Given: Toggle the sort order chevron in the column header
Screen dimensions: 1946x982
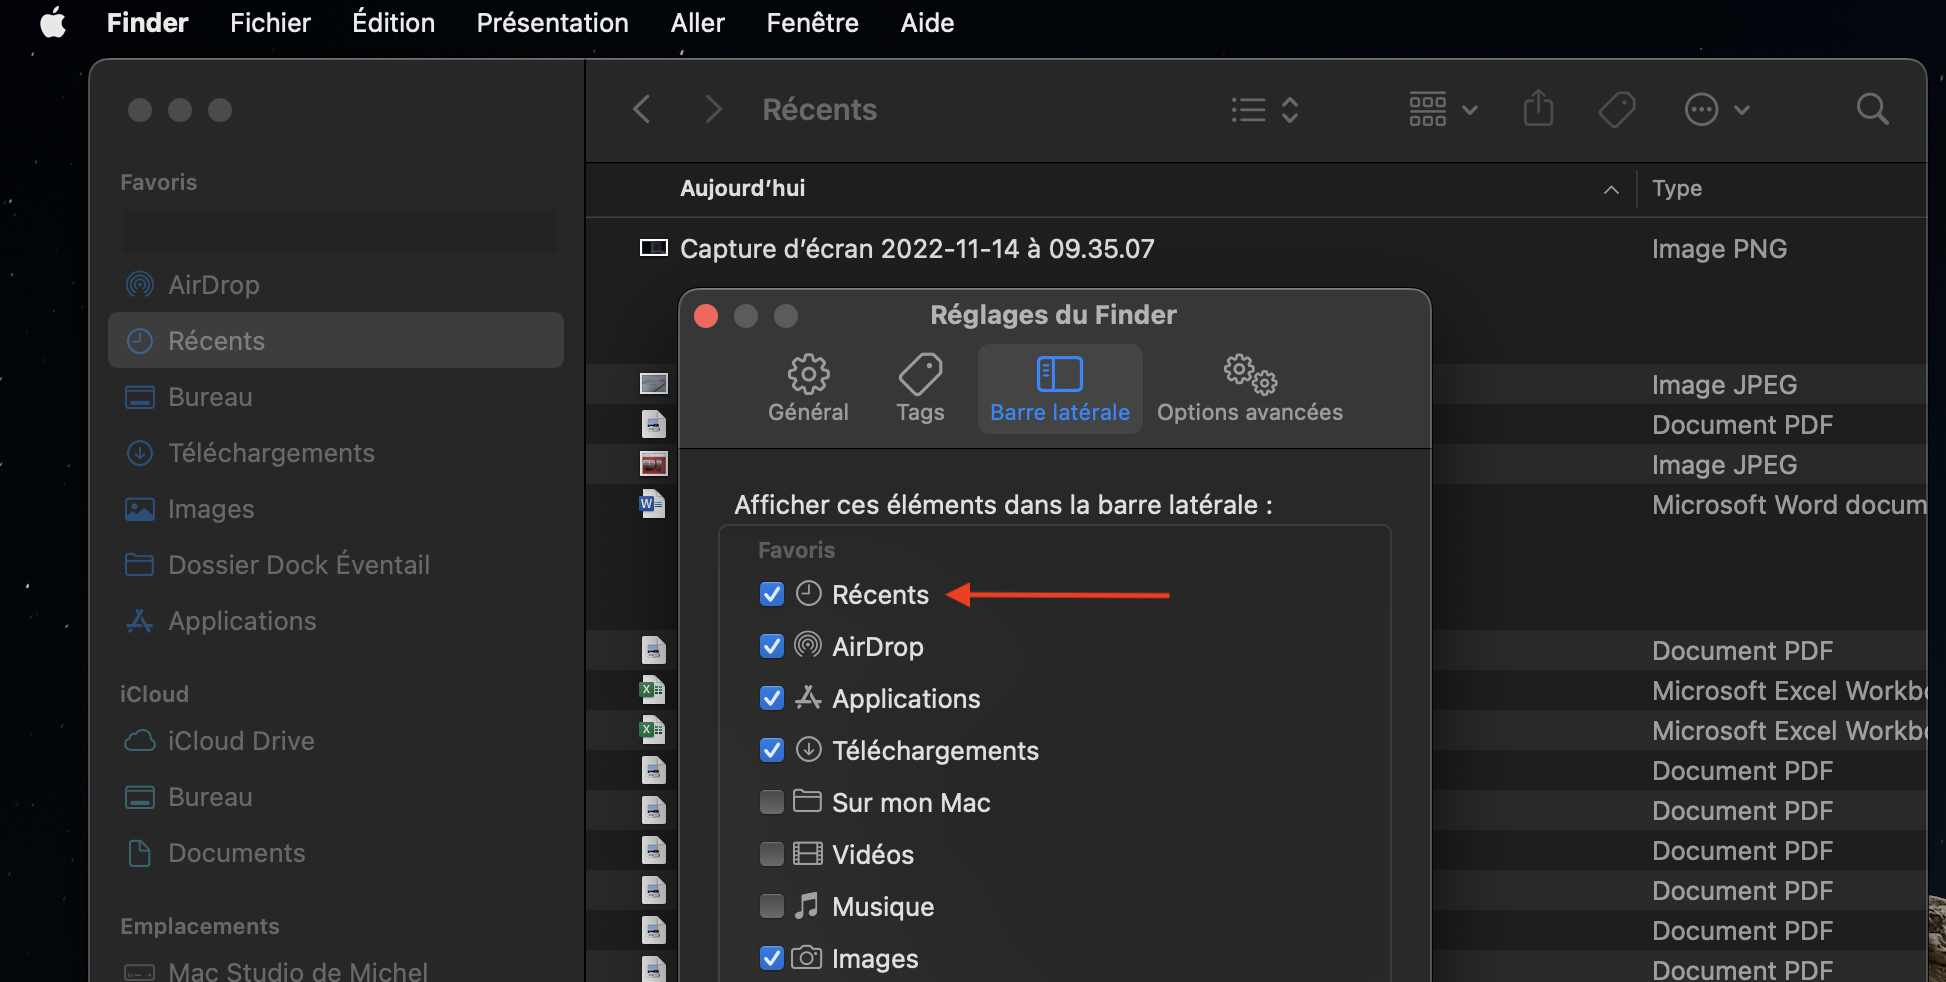Looking at the screenshot, I should coord(1611,189).
